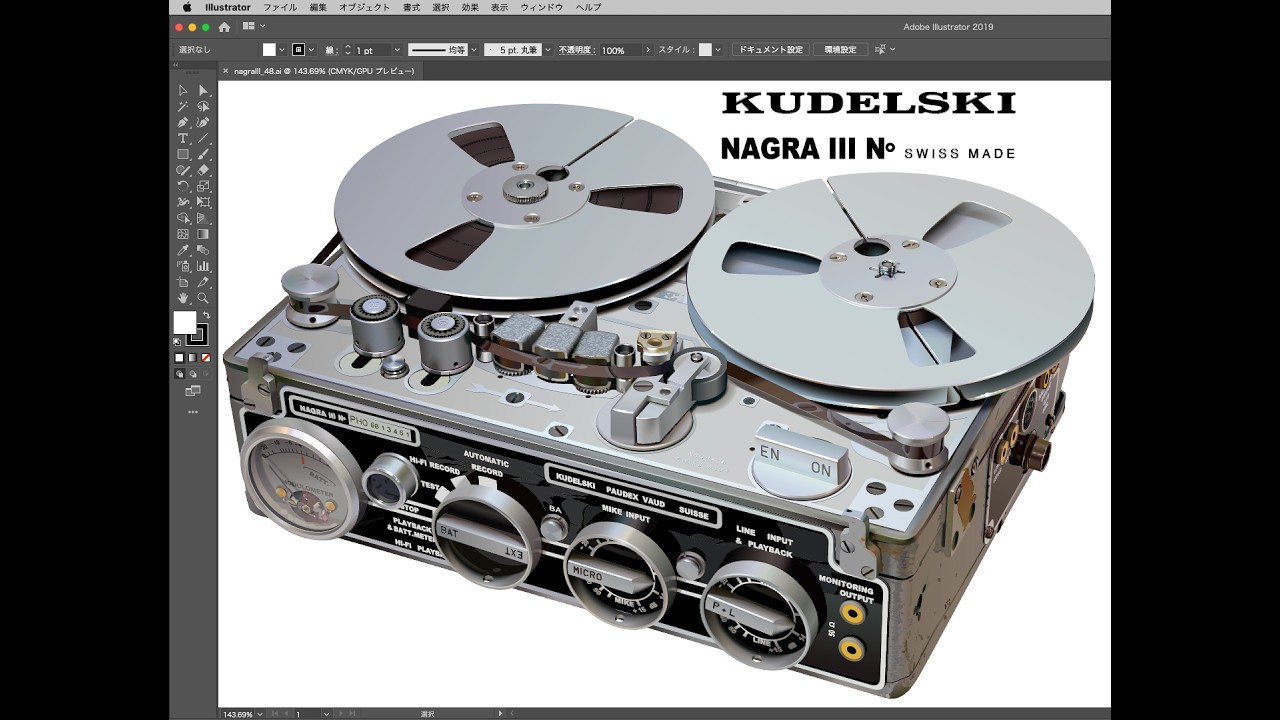Open the Home screen icon
The image size is (1280, 720).
coord(224,26)
